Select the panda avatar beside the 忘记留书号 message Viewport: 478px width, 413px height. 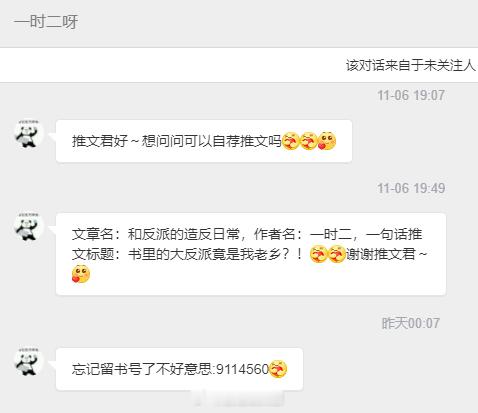point(28,362)
